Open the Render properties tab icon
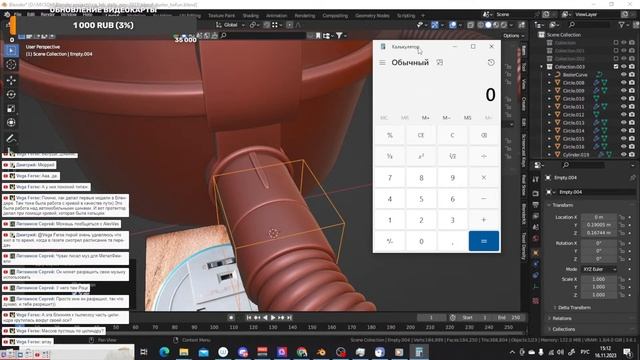The image size is (640, 360). tap(536, 193)
